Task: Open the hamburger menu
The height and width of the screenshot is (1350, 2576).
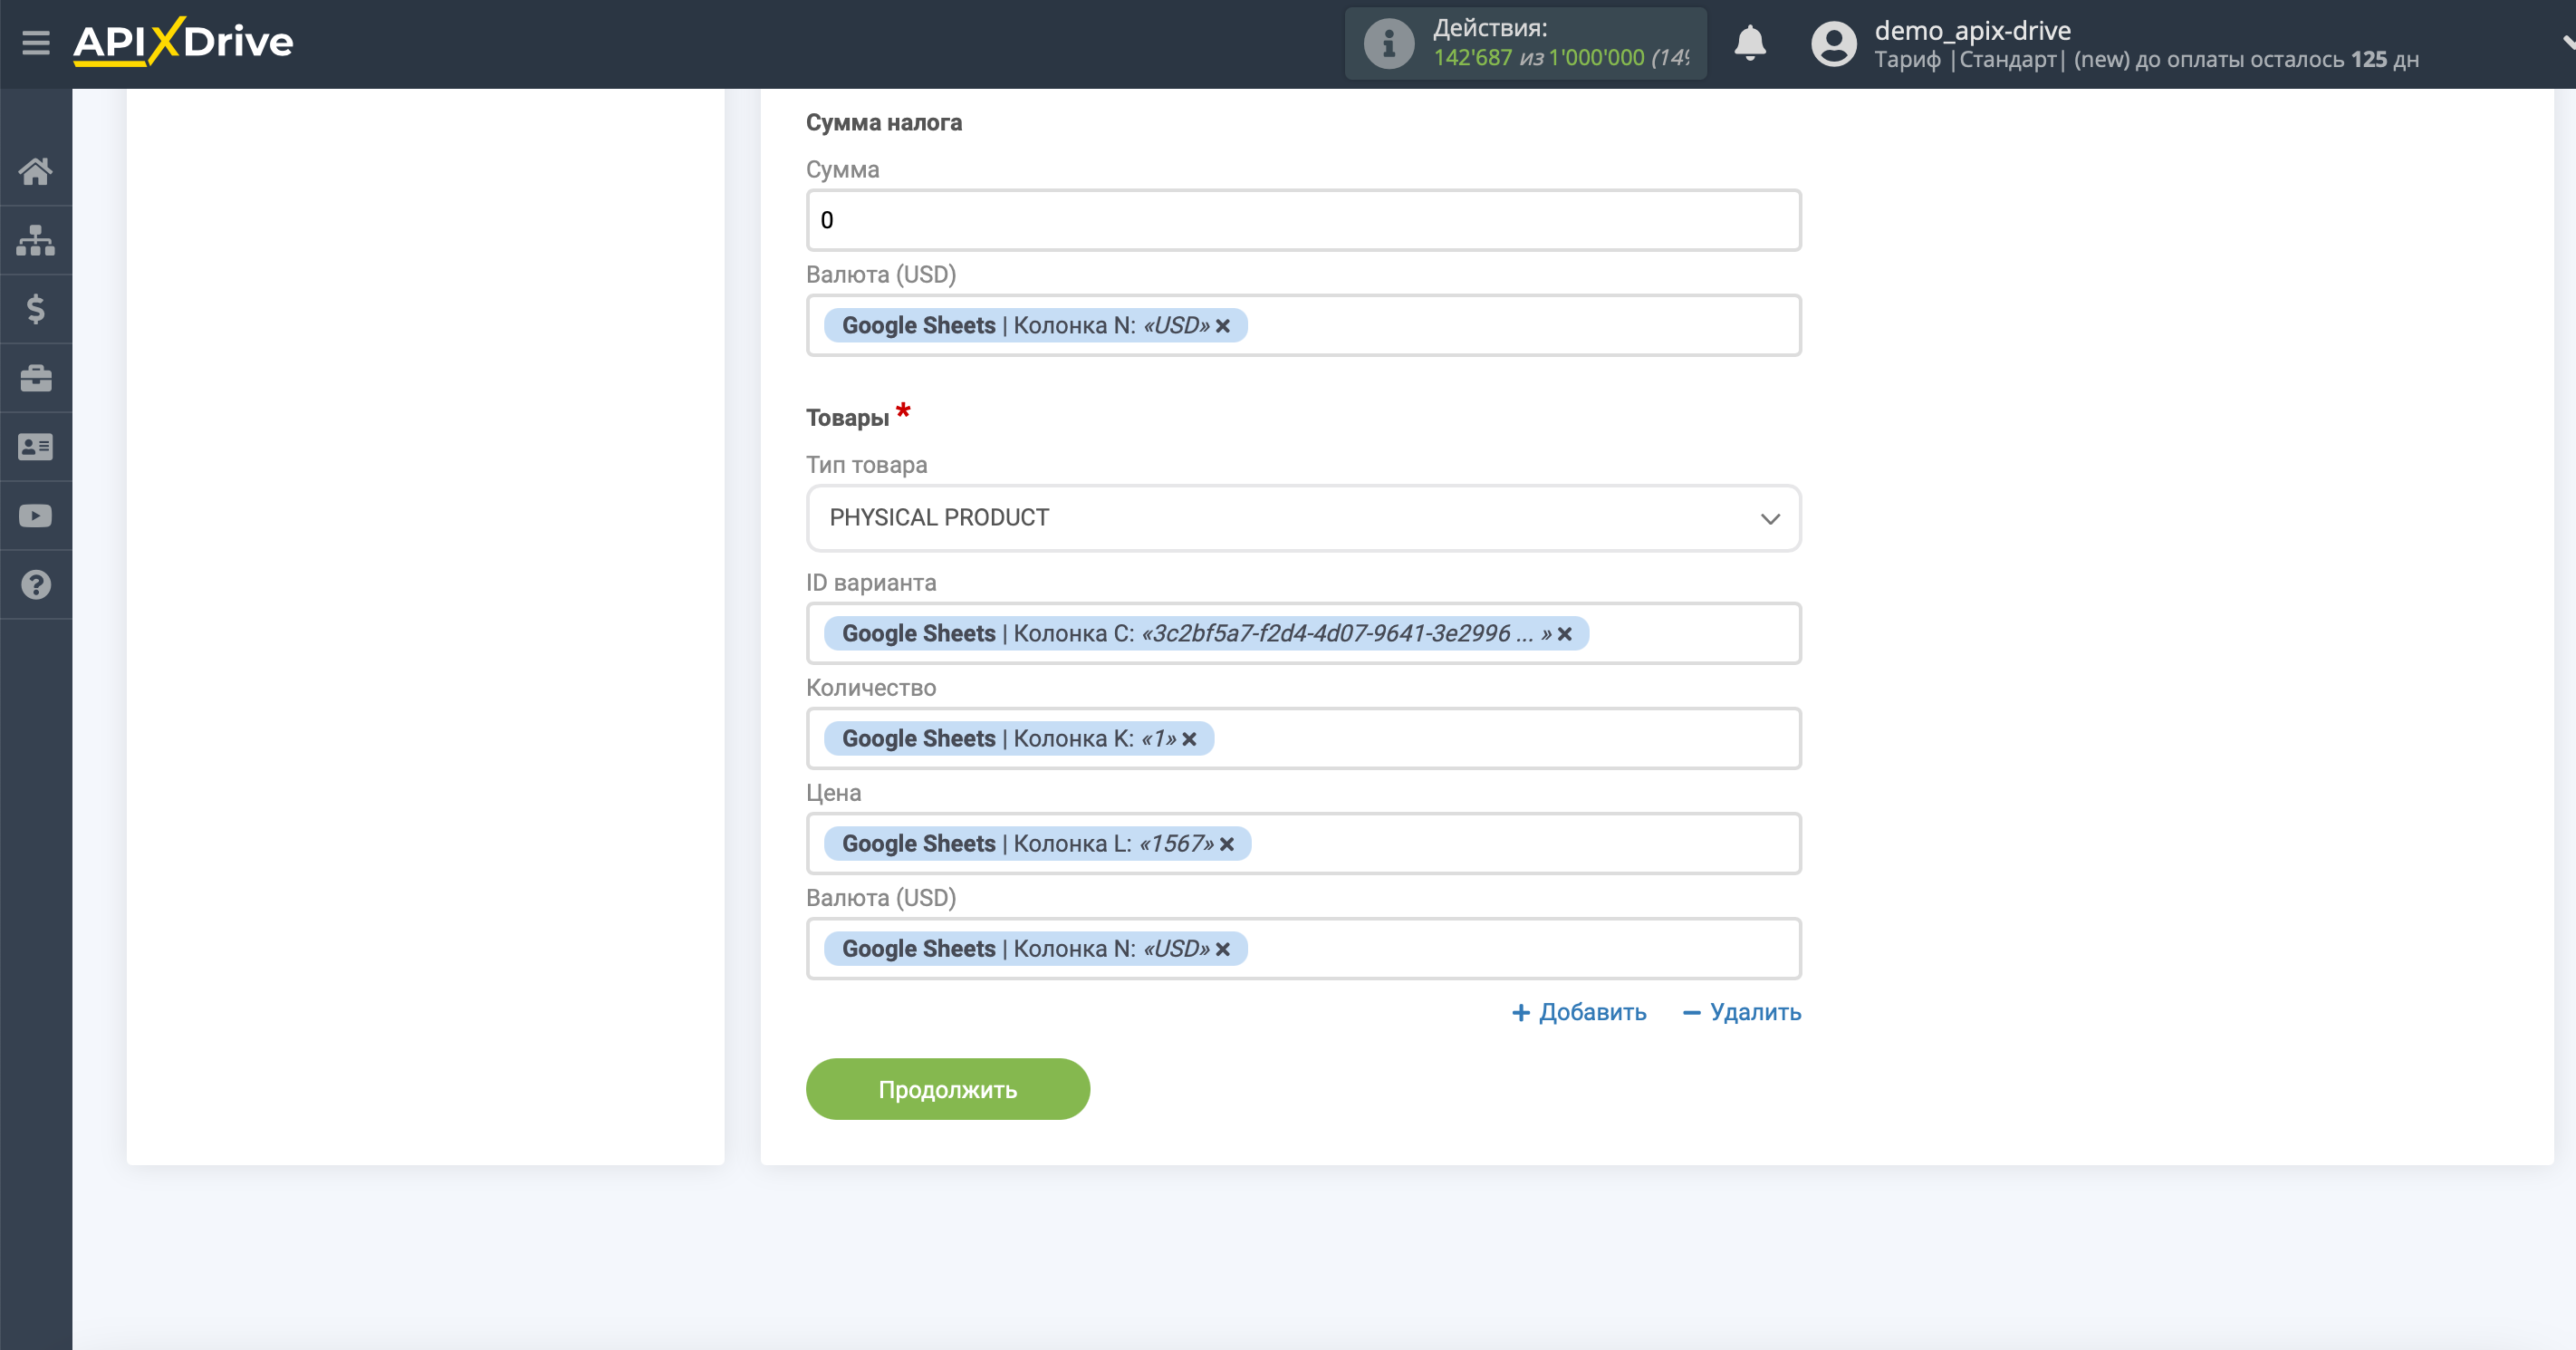Action: point(36,43)
